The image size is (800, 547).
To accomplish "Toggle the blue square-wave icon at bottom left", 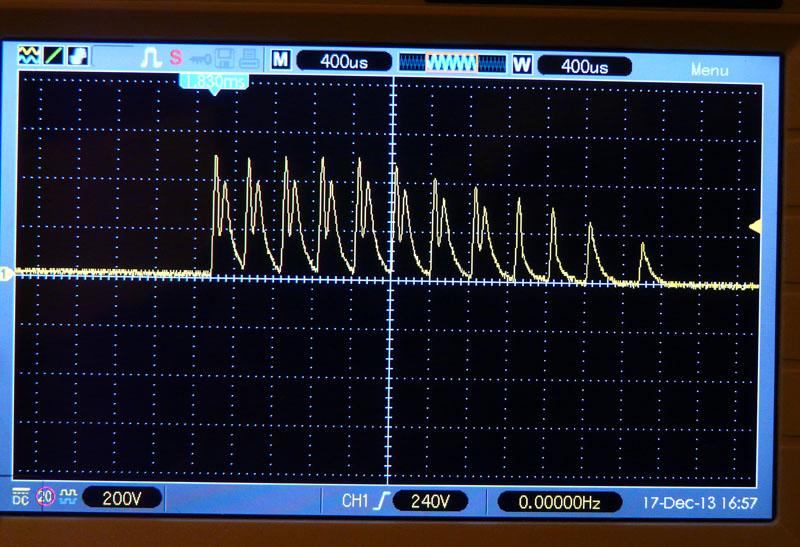I will pyautogui.click(x=68, y=497).
